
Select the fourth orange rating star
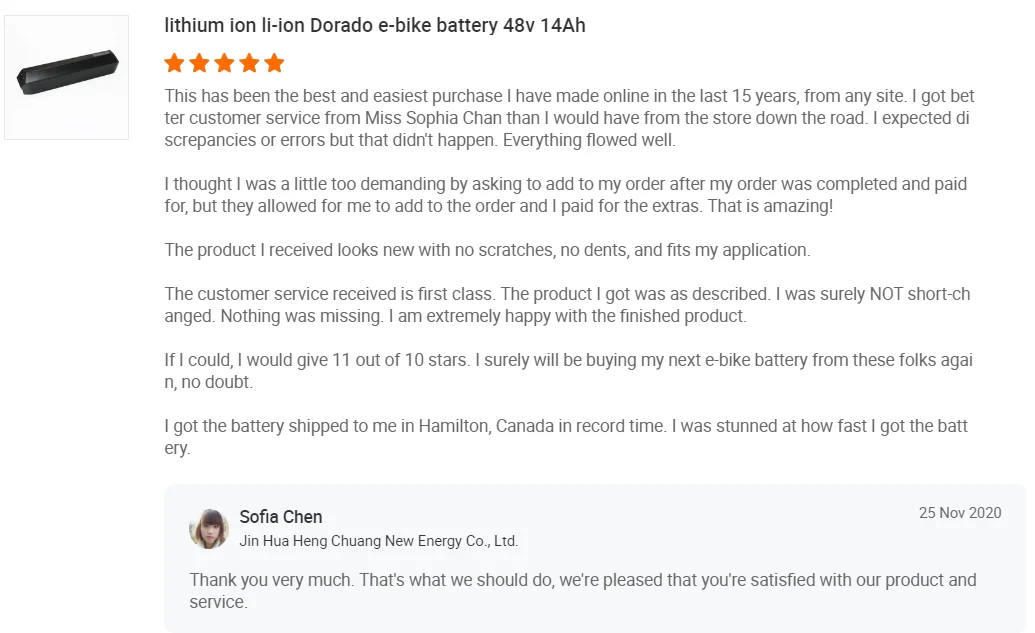click(249, 64)
